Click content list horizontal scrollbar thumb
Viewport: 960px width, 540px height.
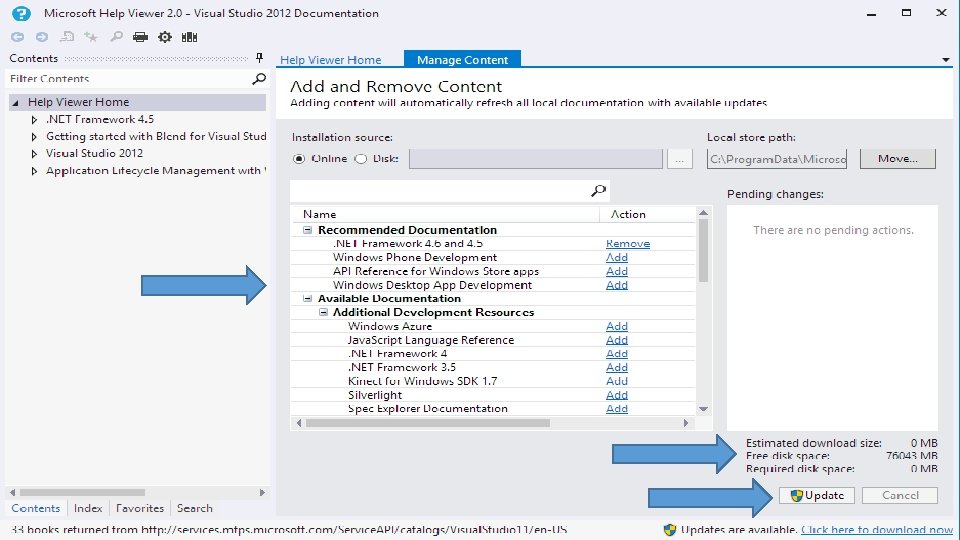[427, 423]
